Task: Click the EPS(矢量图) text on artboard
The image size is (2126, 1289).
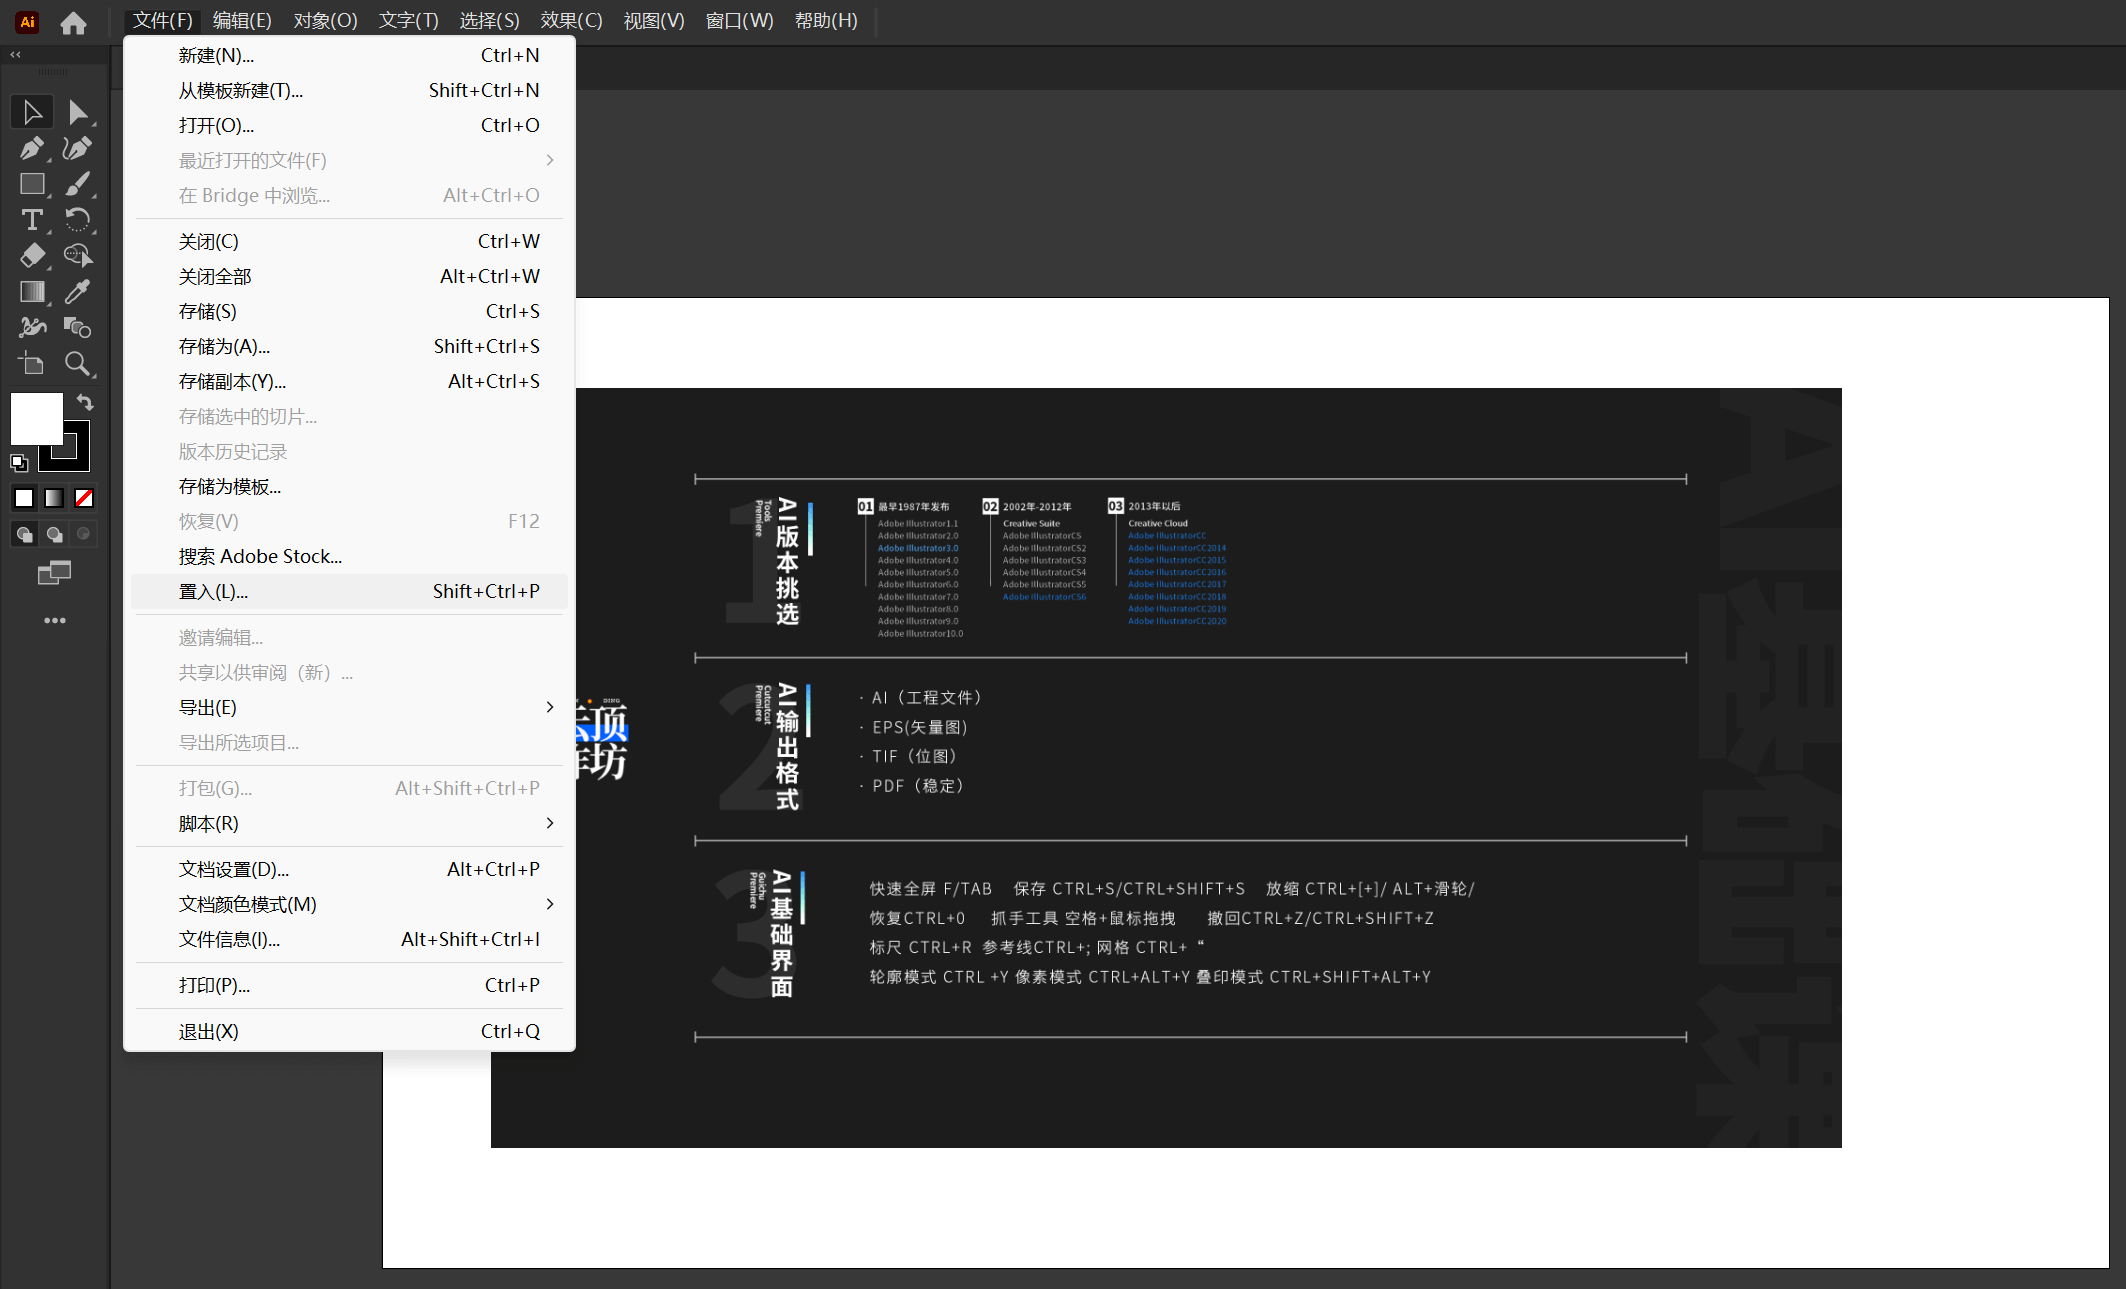Action: point(921,727)
